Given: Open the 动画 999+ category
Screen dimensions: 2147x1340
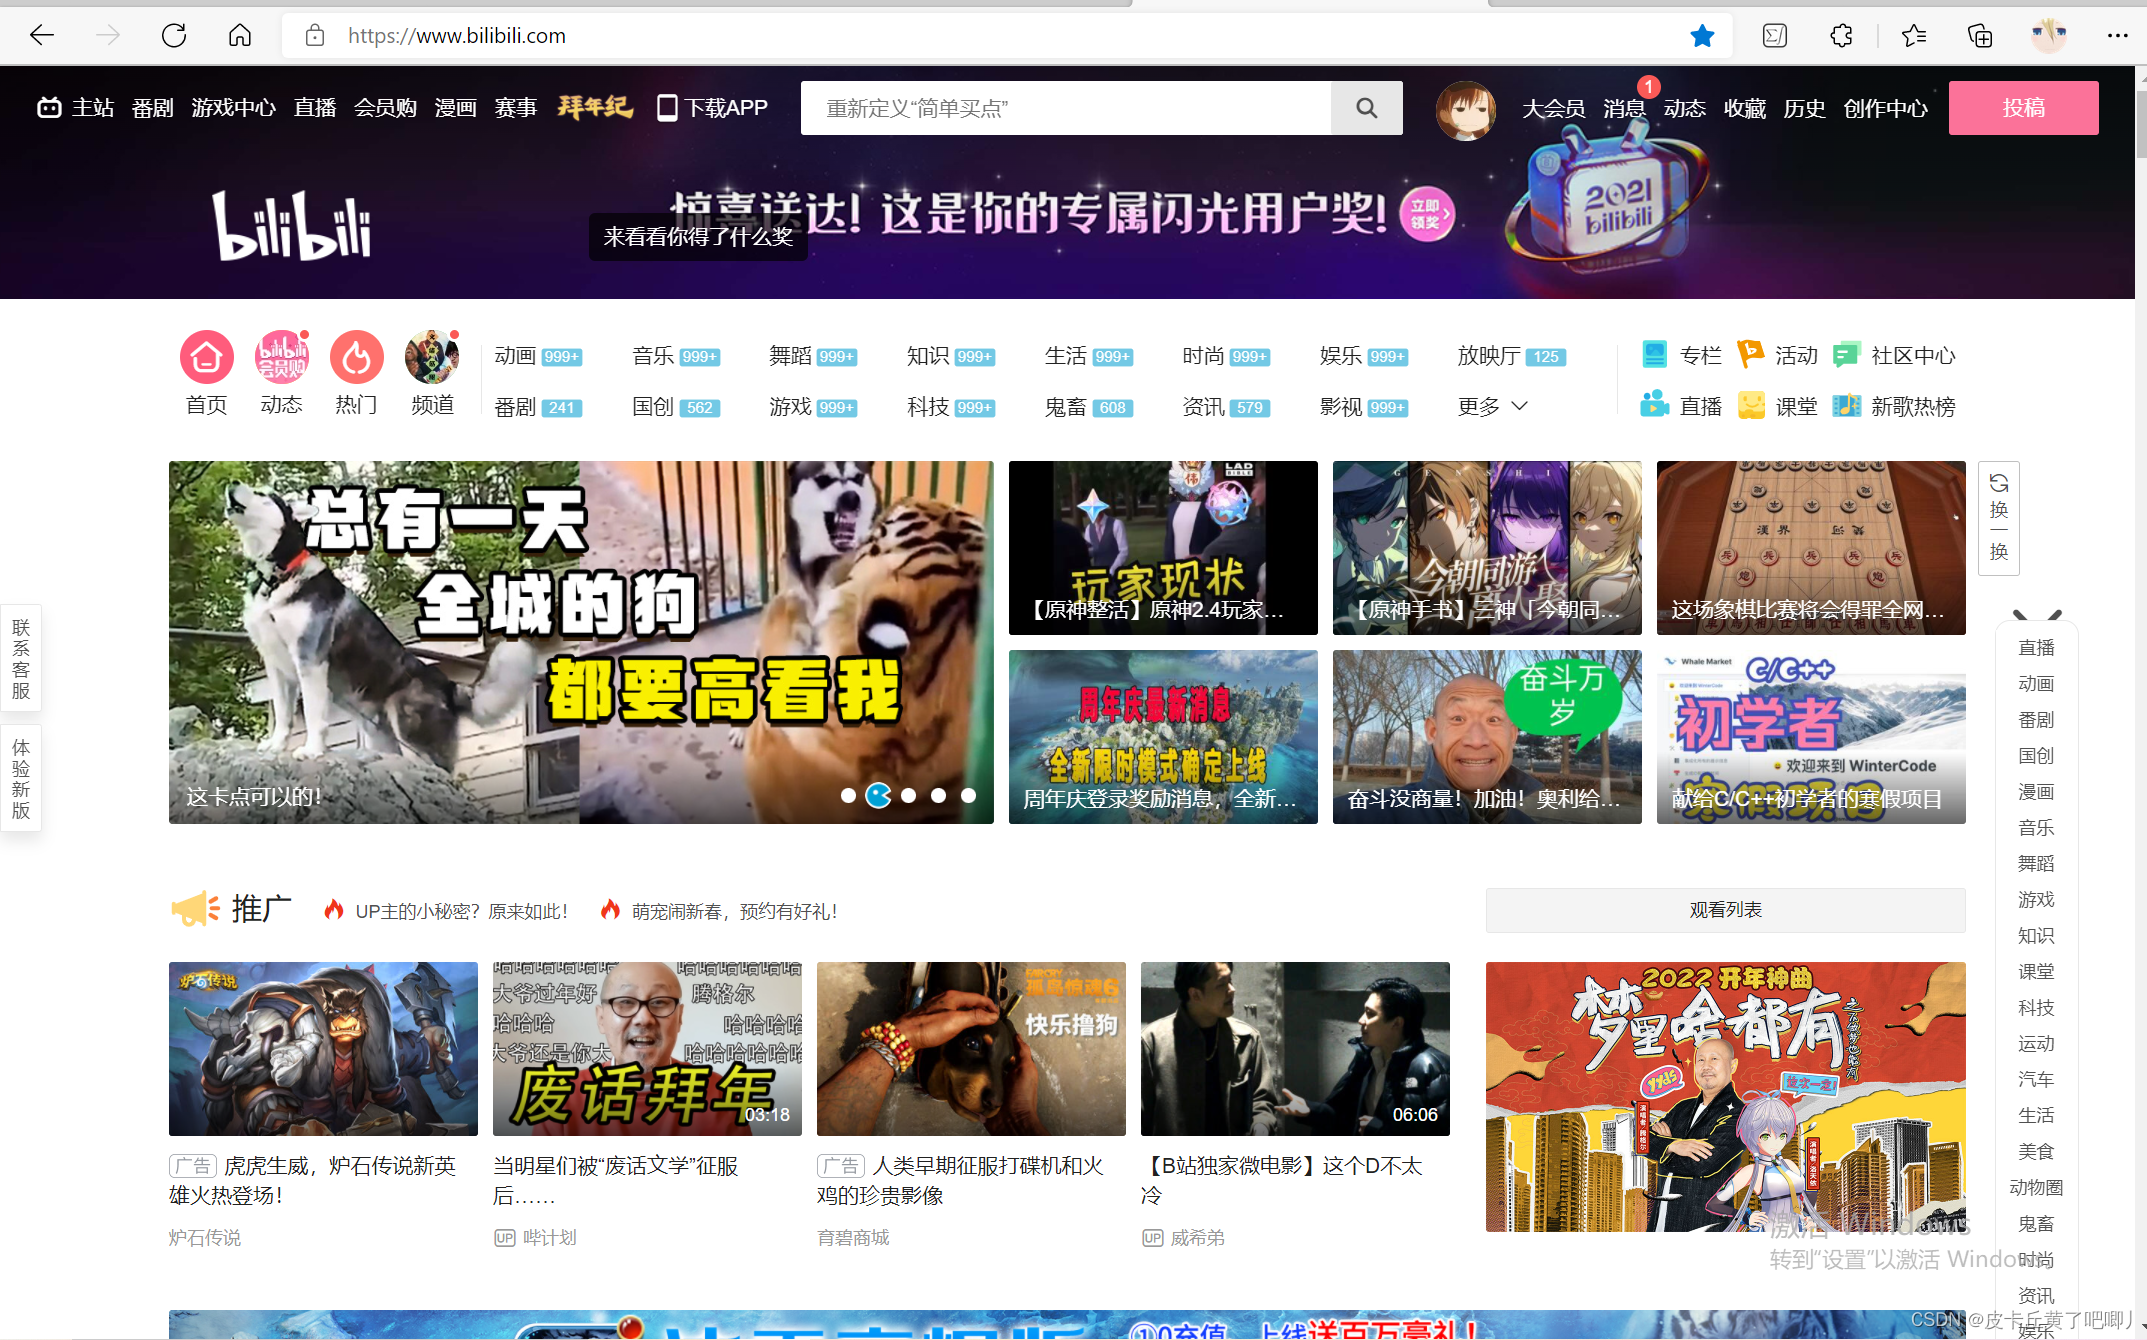Looking at the screenshot, I should [x=538, y=356].
